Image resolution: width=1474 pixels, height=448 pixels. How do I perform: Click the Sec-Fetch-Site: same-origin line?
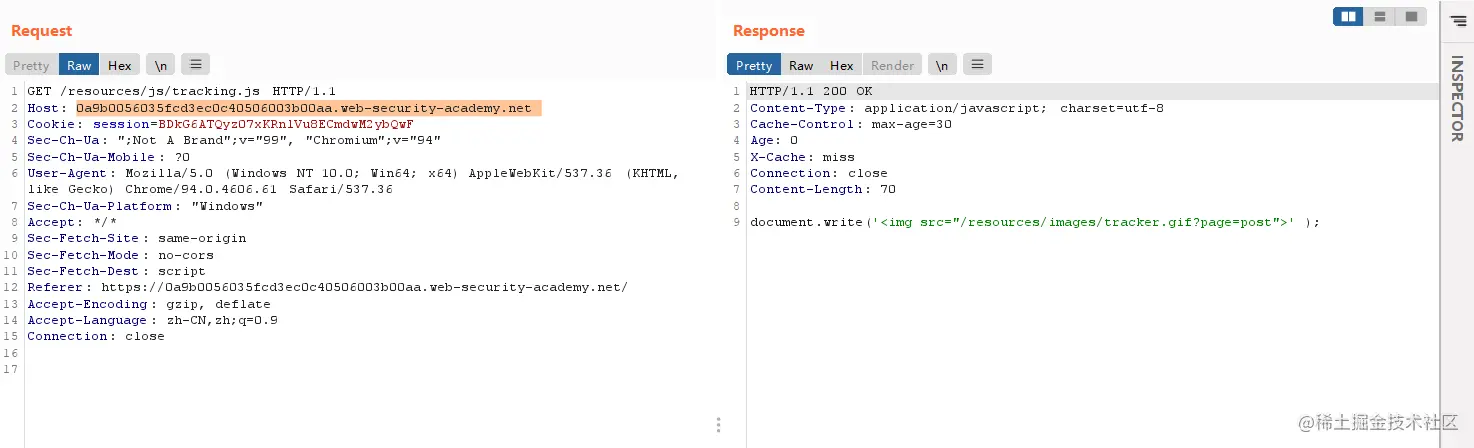click(x=136, y=238)
